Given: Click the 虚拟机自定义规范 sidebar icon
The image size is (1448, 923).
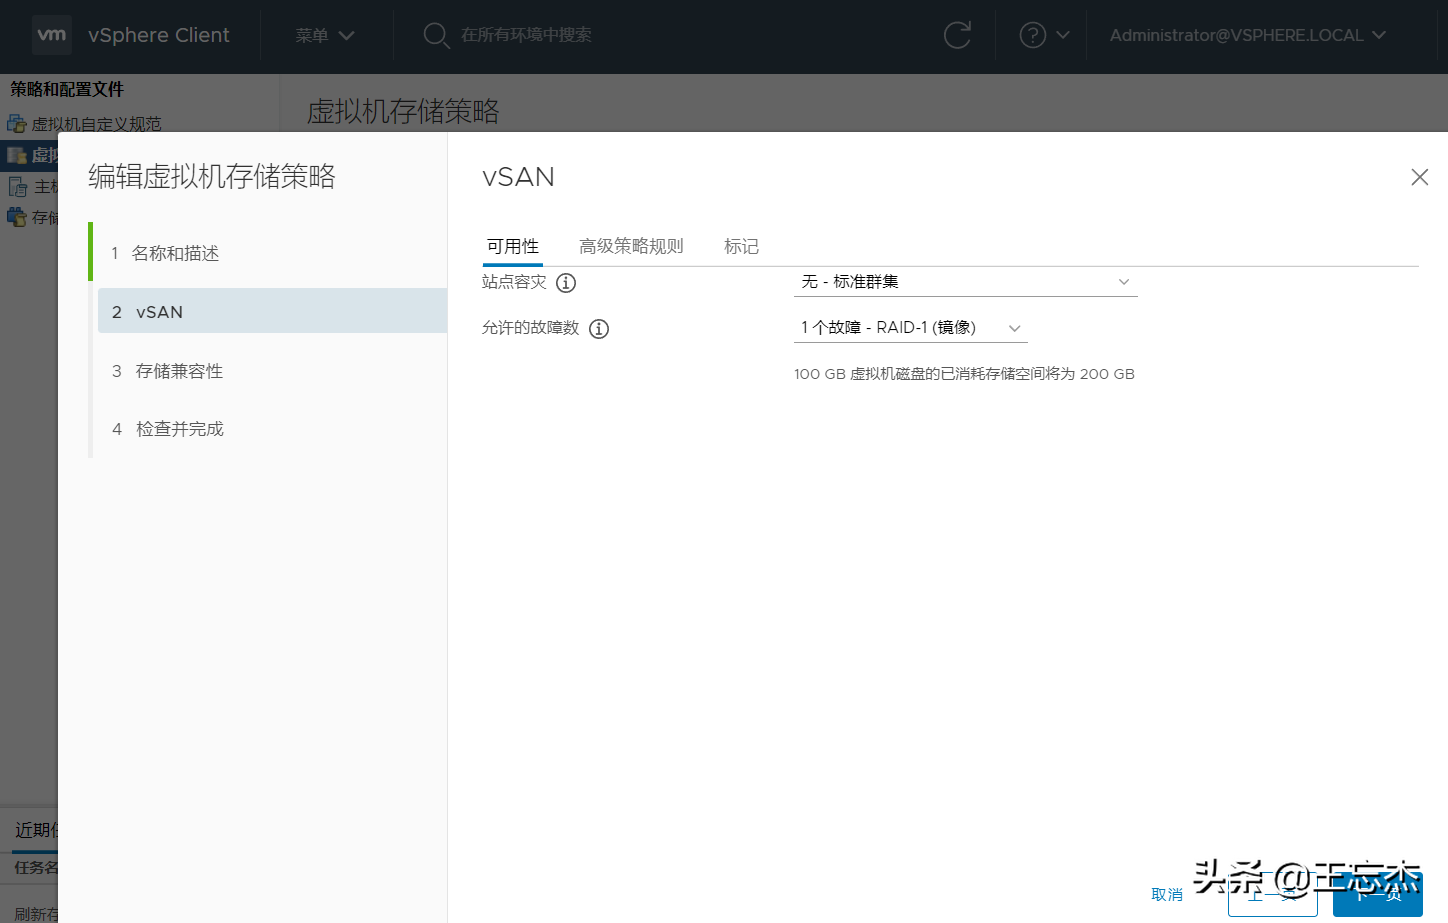Looking at the screenshot, I should click(x=16, y=124).
